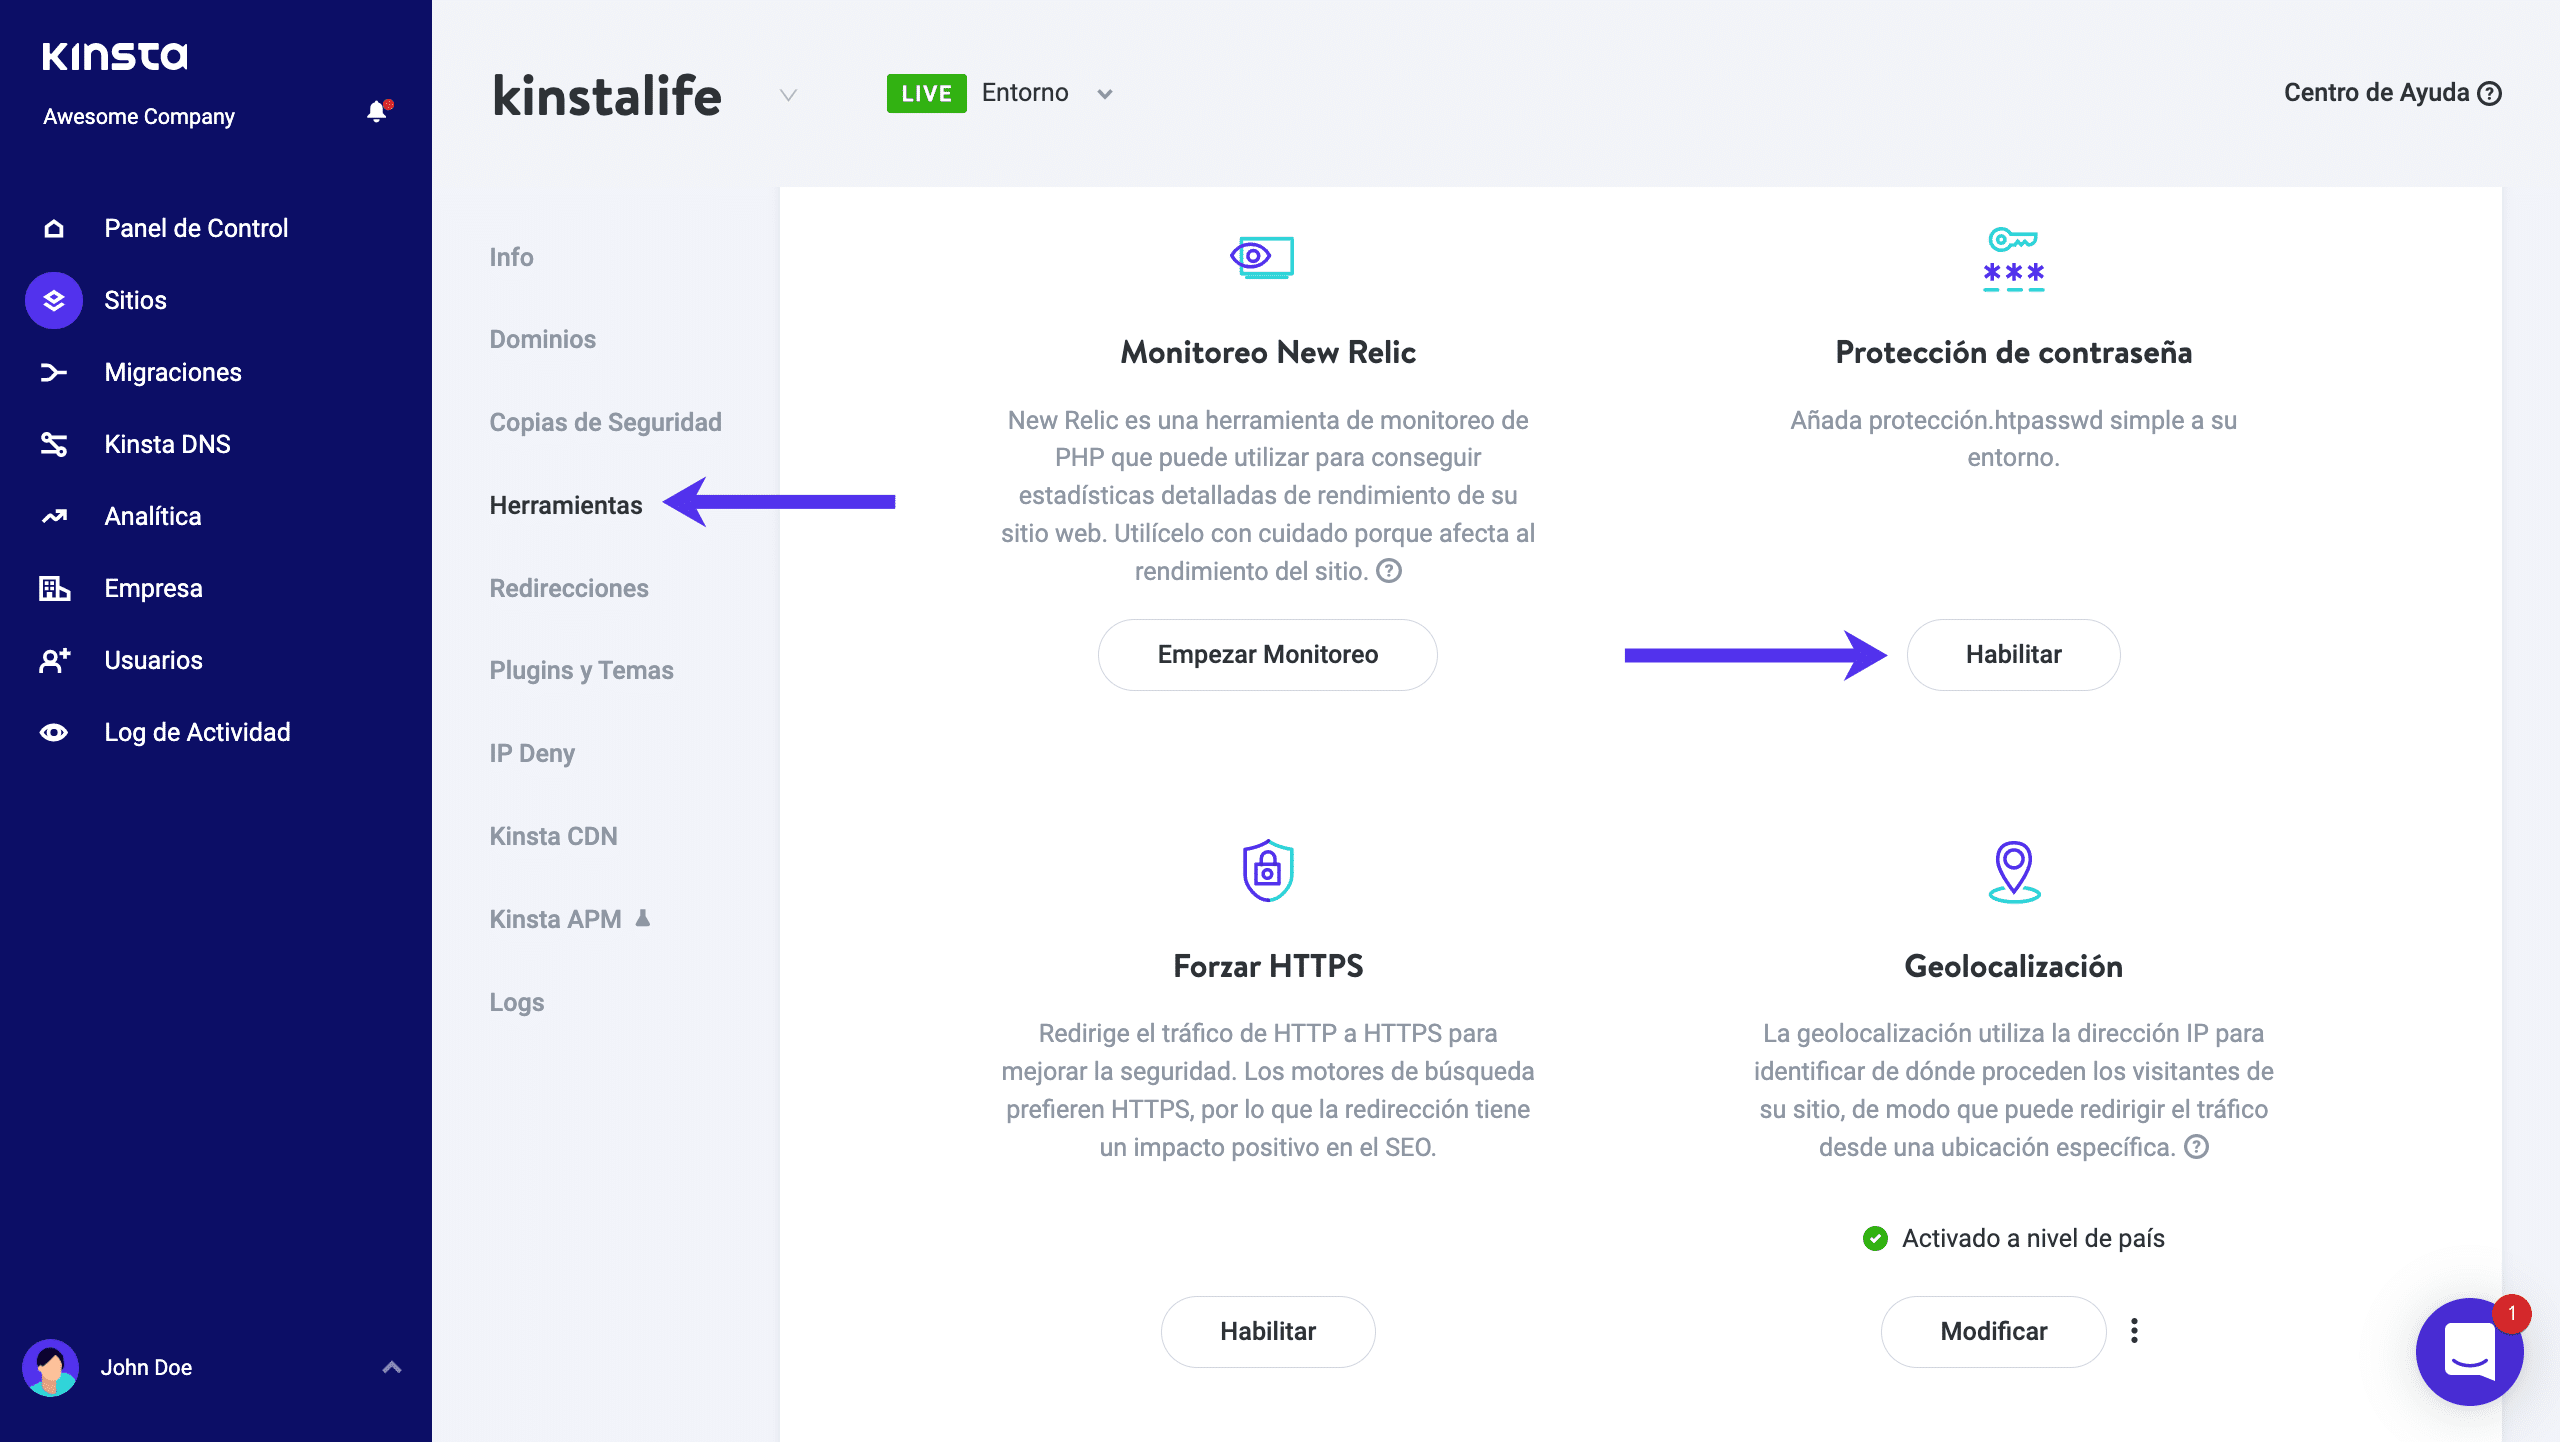The height and width of the screenshot is (1442, 2560).
Task: Click New Relic help question mark
Action: tap(1389, 571)
